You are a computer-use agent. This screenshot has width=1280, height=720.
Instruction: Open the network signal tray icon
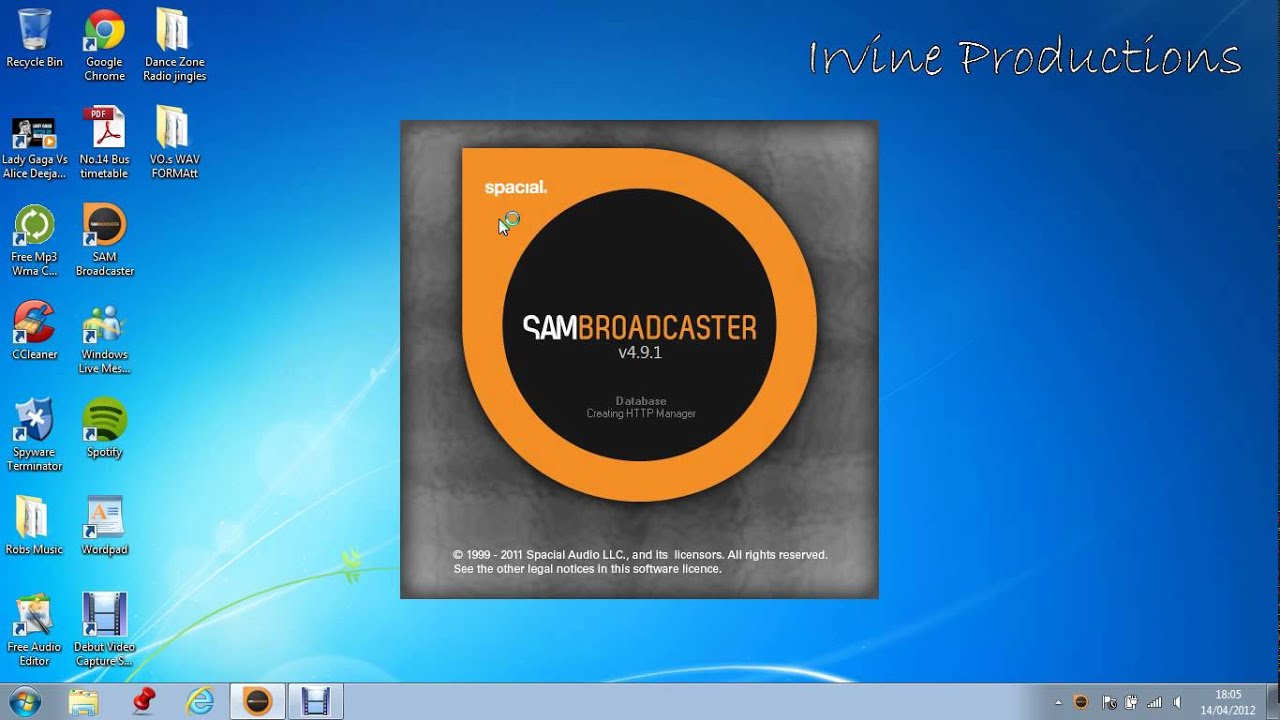point(1156,702)
